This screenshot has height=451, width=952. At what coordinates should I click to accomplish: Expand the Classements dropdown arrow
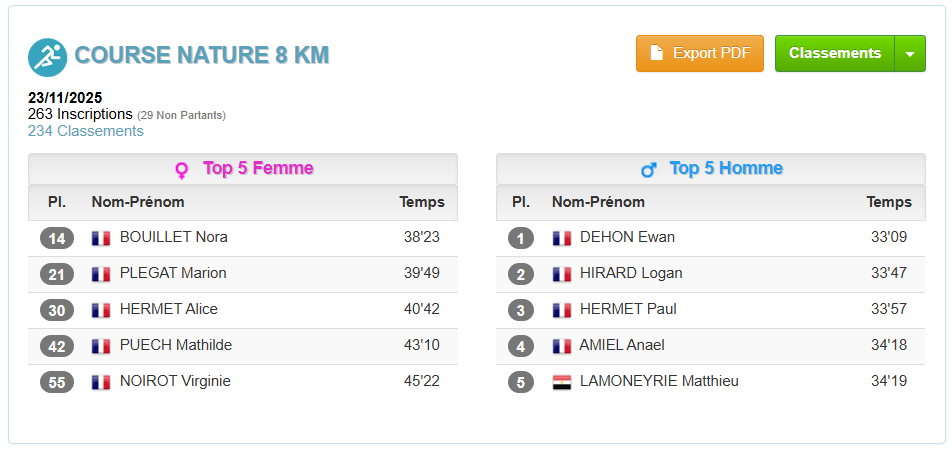910,54
